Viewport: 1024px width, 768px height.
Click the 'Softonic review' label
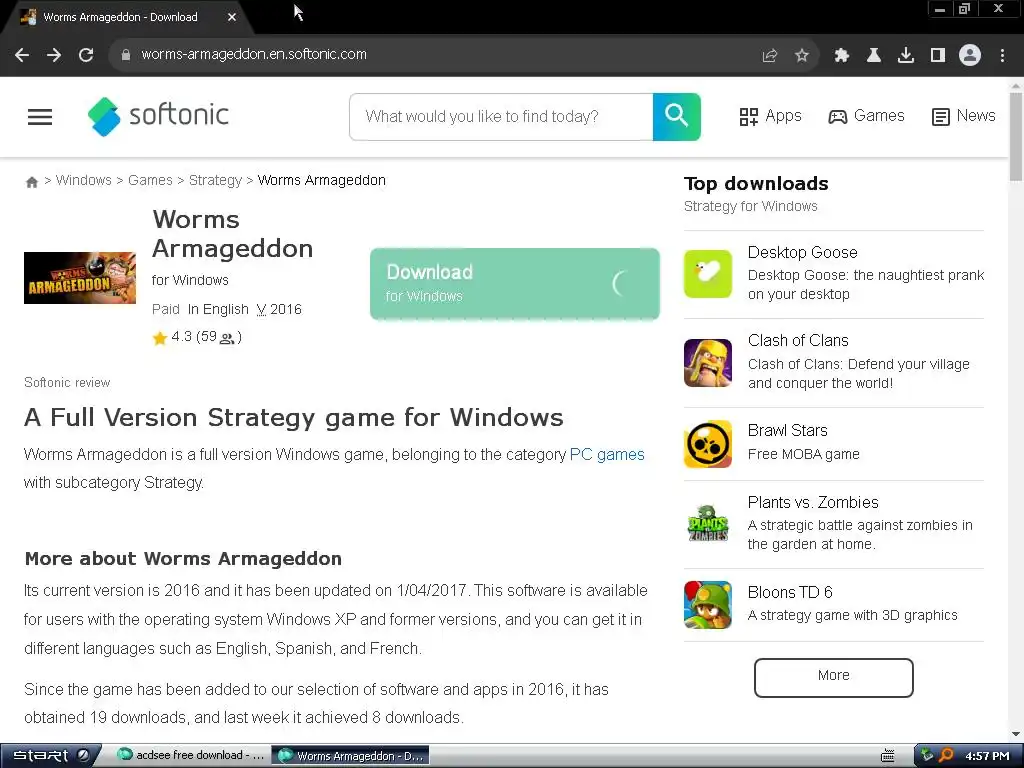[67, 383]
